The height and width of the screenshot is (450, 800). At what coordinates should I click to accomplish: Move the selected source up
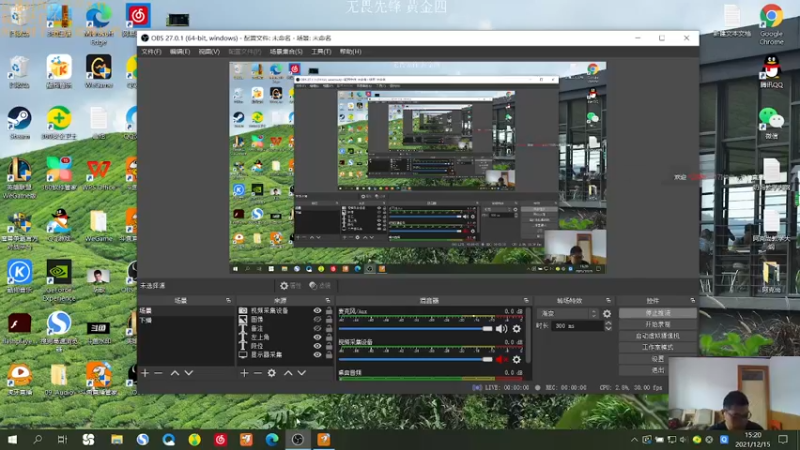coord(288,373)
